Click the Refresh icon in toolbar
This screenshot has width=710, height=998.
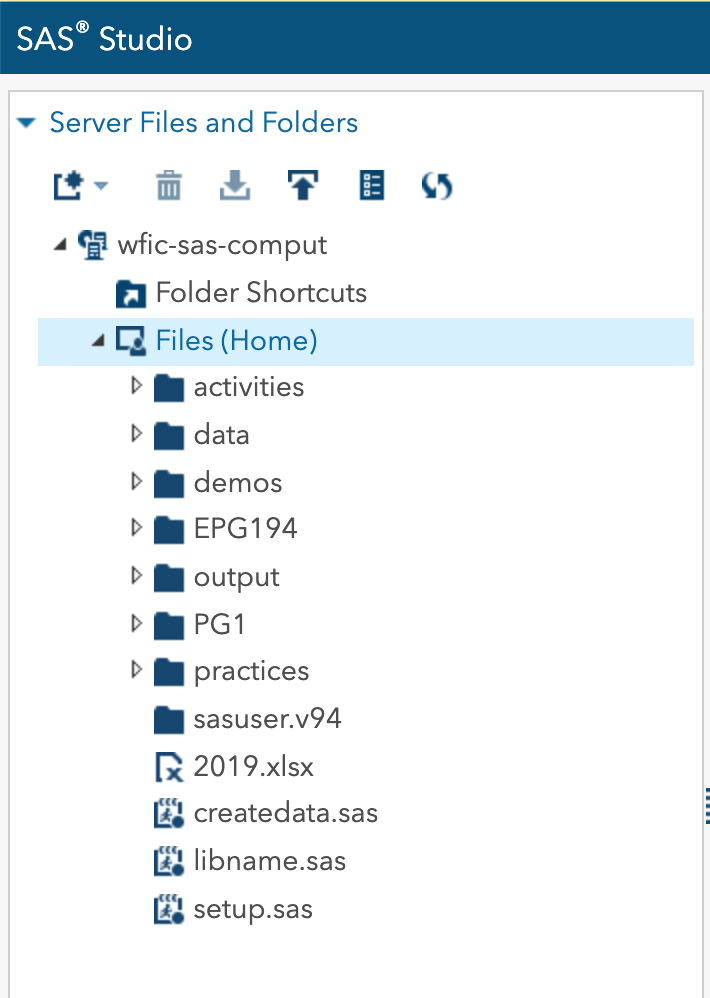(x=437, y=186)
